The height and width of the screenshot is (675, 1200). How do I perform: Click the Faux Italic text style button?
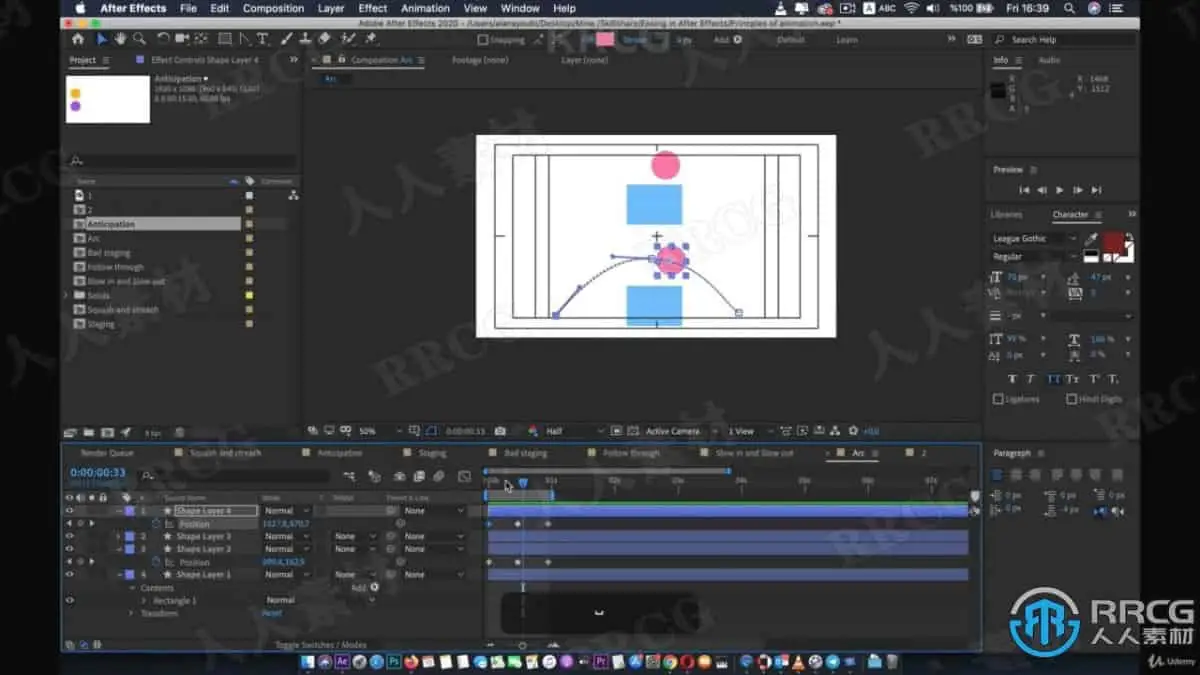pyautogui.click(x=1032, y=379)
